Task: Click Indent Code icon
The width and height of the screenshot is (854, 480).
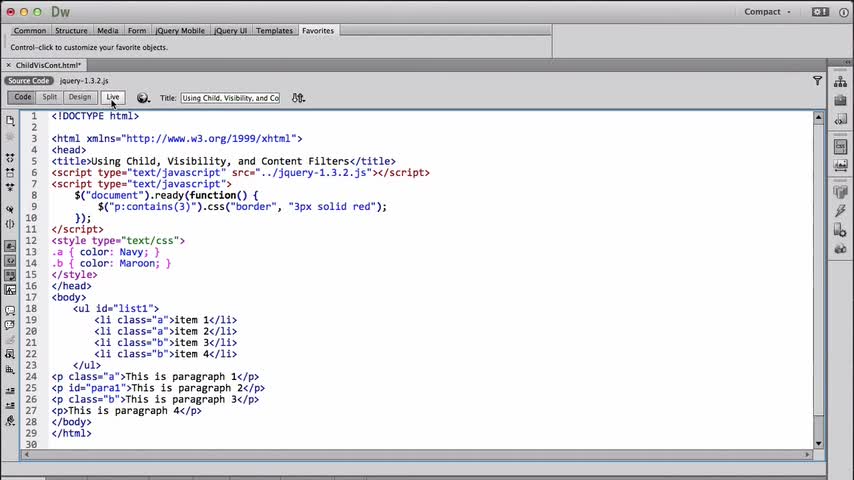Action: click(10, 391)
